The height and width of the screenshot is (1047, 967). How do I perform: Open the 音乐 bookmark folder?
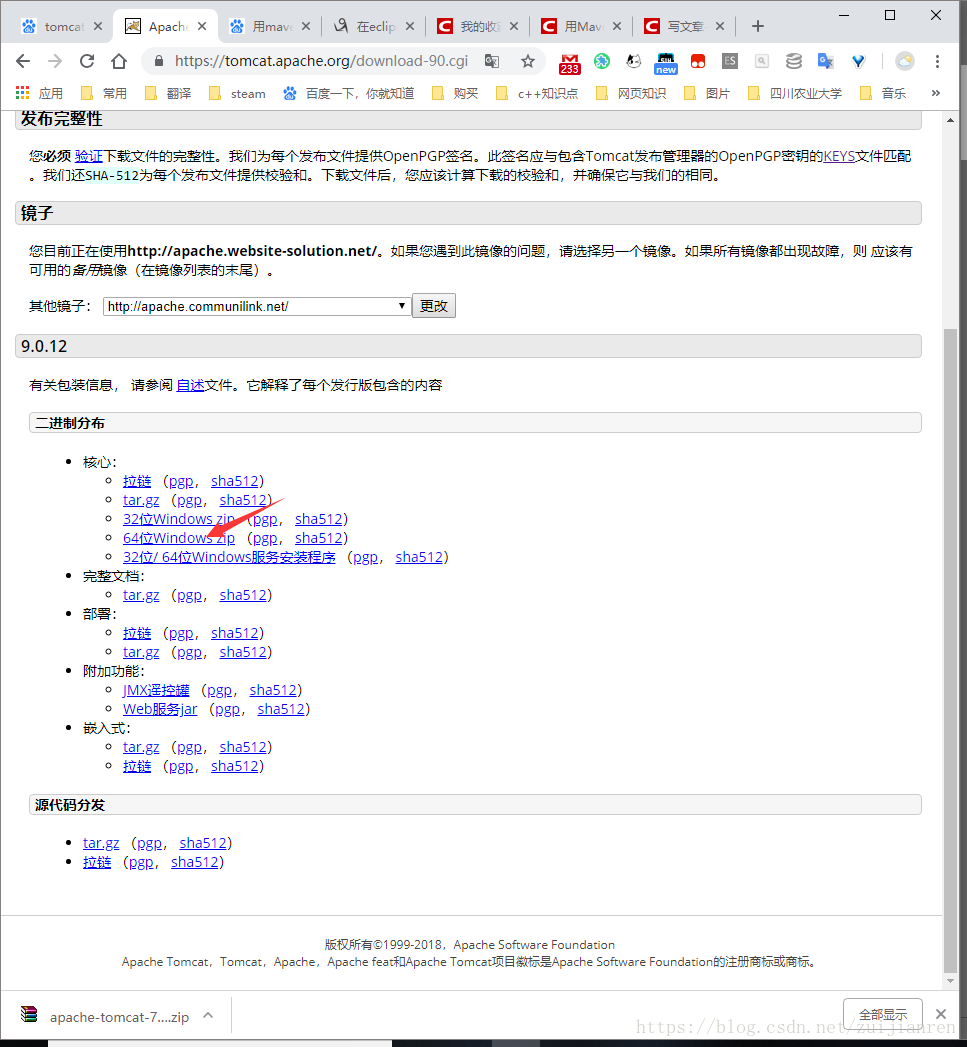(883, 93)
